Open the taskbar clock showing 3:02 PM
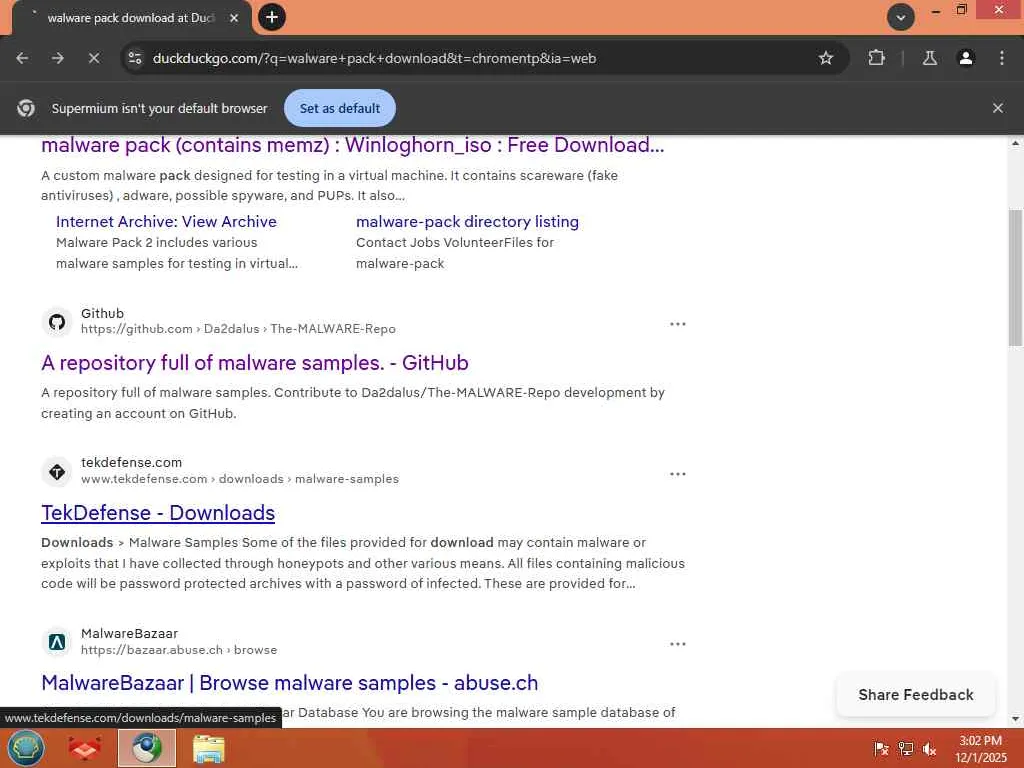 980,748
